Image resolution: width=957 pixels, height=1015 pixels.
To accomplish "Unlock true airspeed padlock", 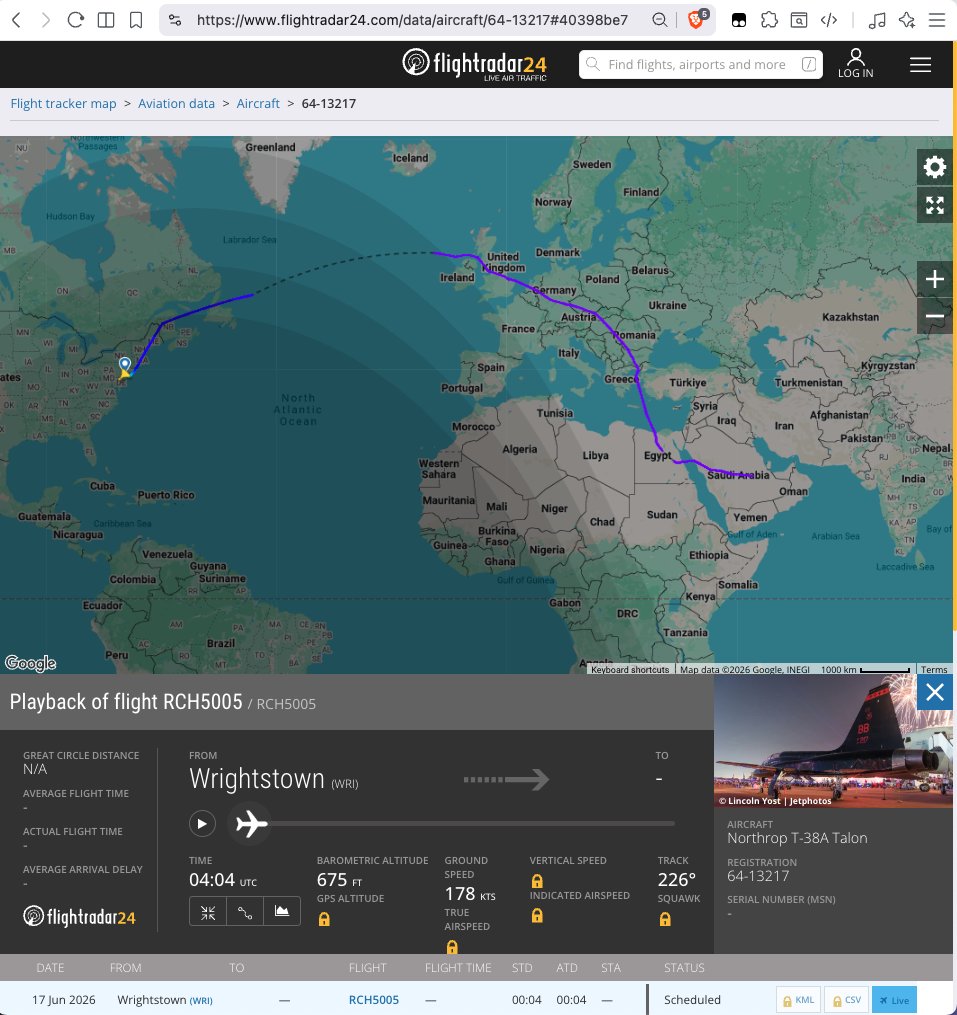I will 452,947.
